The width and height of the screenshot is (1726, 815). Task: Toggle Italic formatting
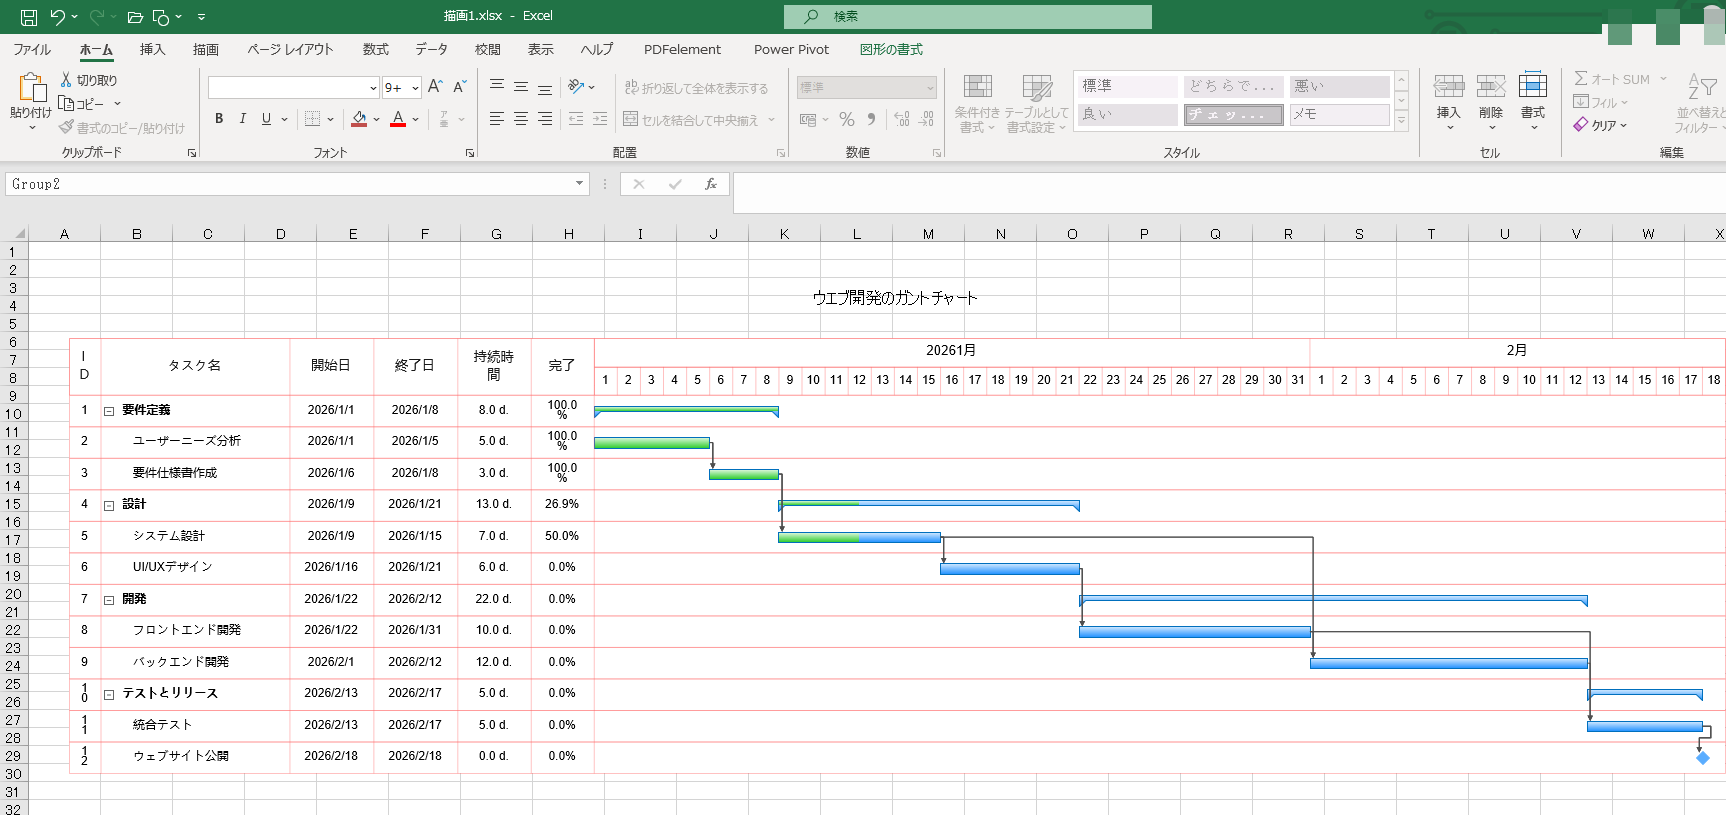[x=242, y=119]
